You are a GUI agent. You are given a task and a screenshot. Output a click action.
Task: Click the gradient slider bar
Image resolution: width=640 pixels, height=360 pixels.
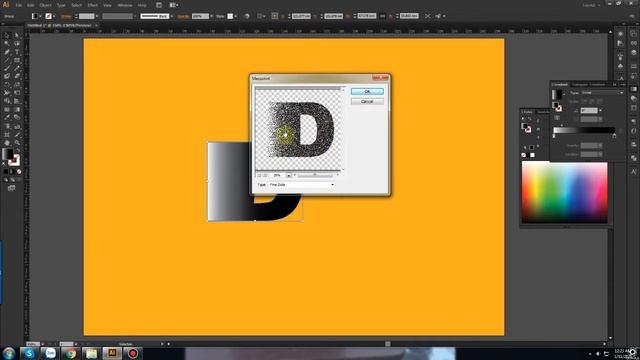tap(584, 130)
